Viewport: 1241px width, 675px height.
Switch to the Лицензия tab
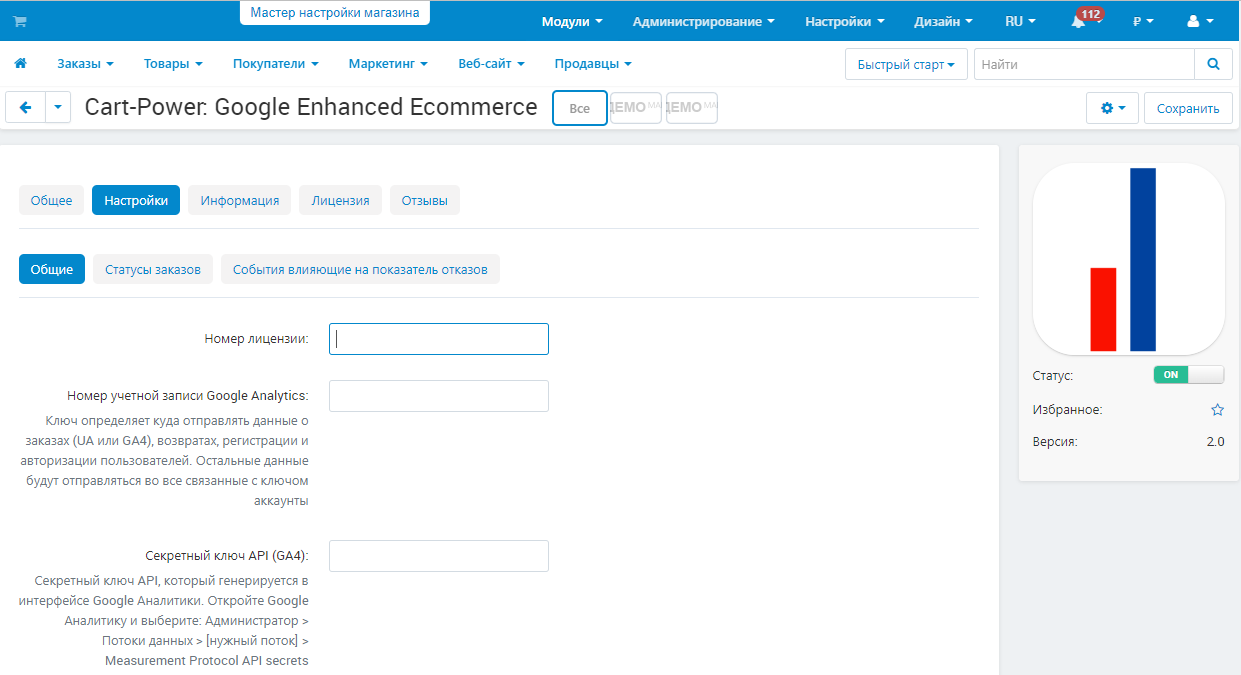pos(340,200)
